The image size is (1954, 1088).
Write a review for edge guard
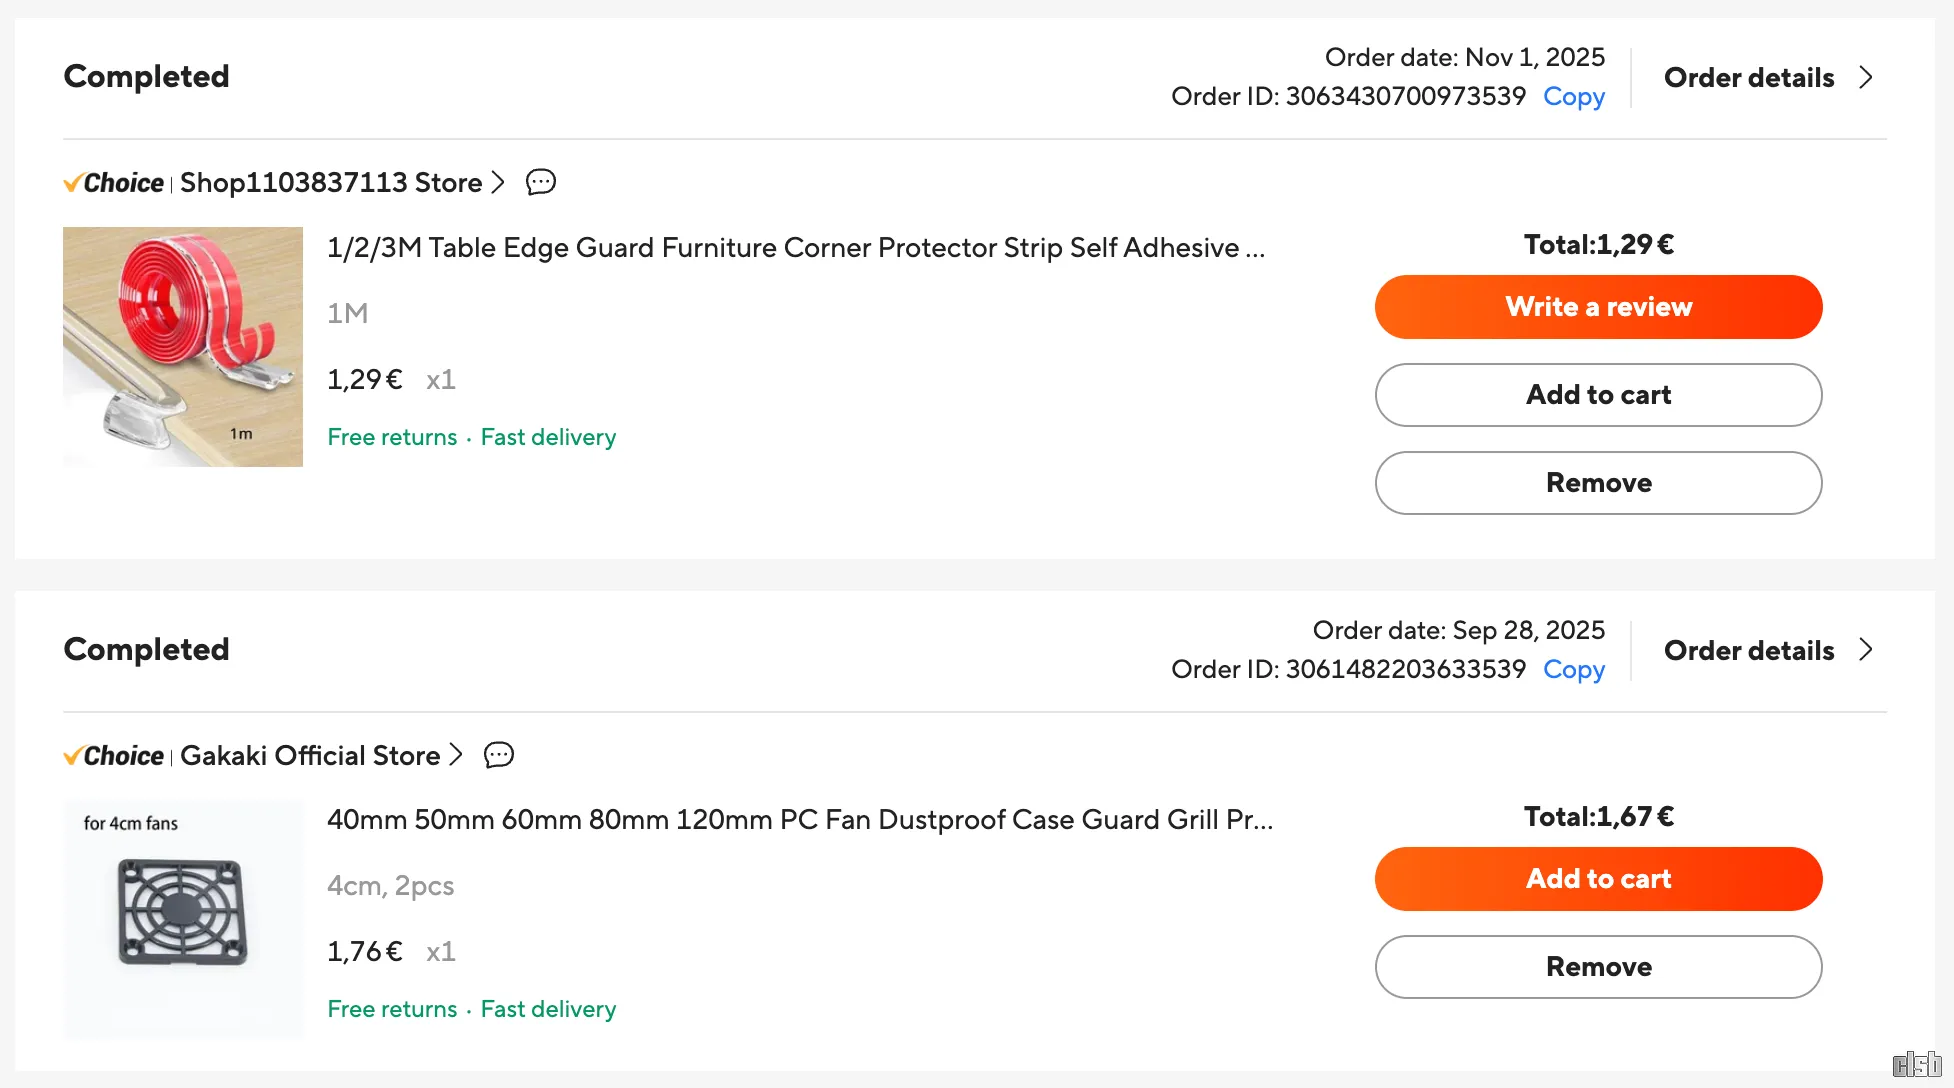click(1598, 307)
